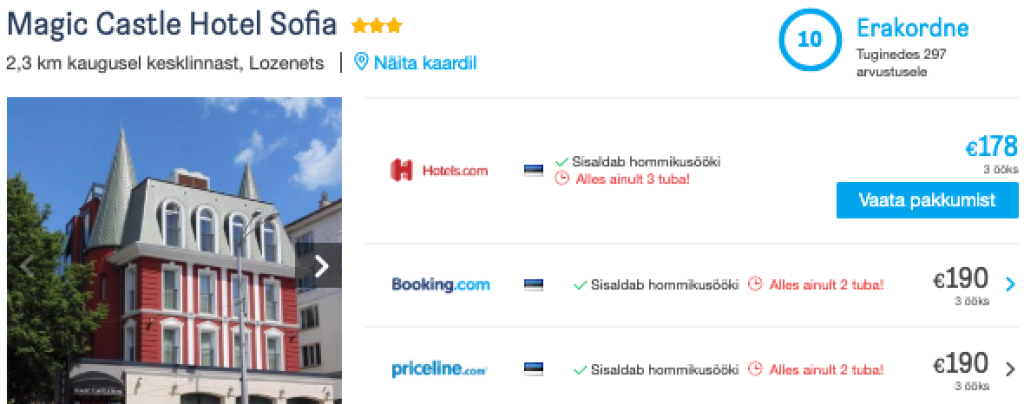Click the Booking.com logo

point(440,285)
